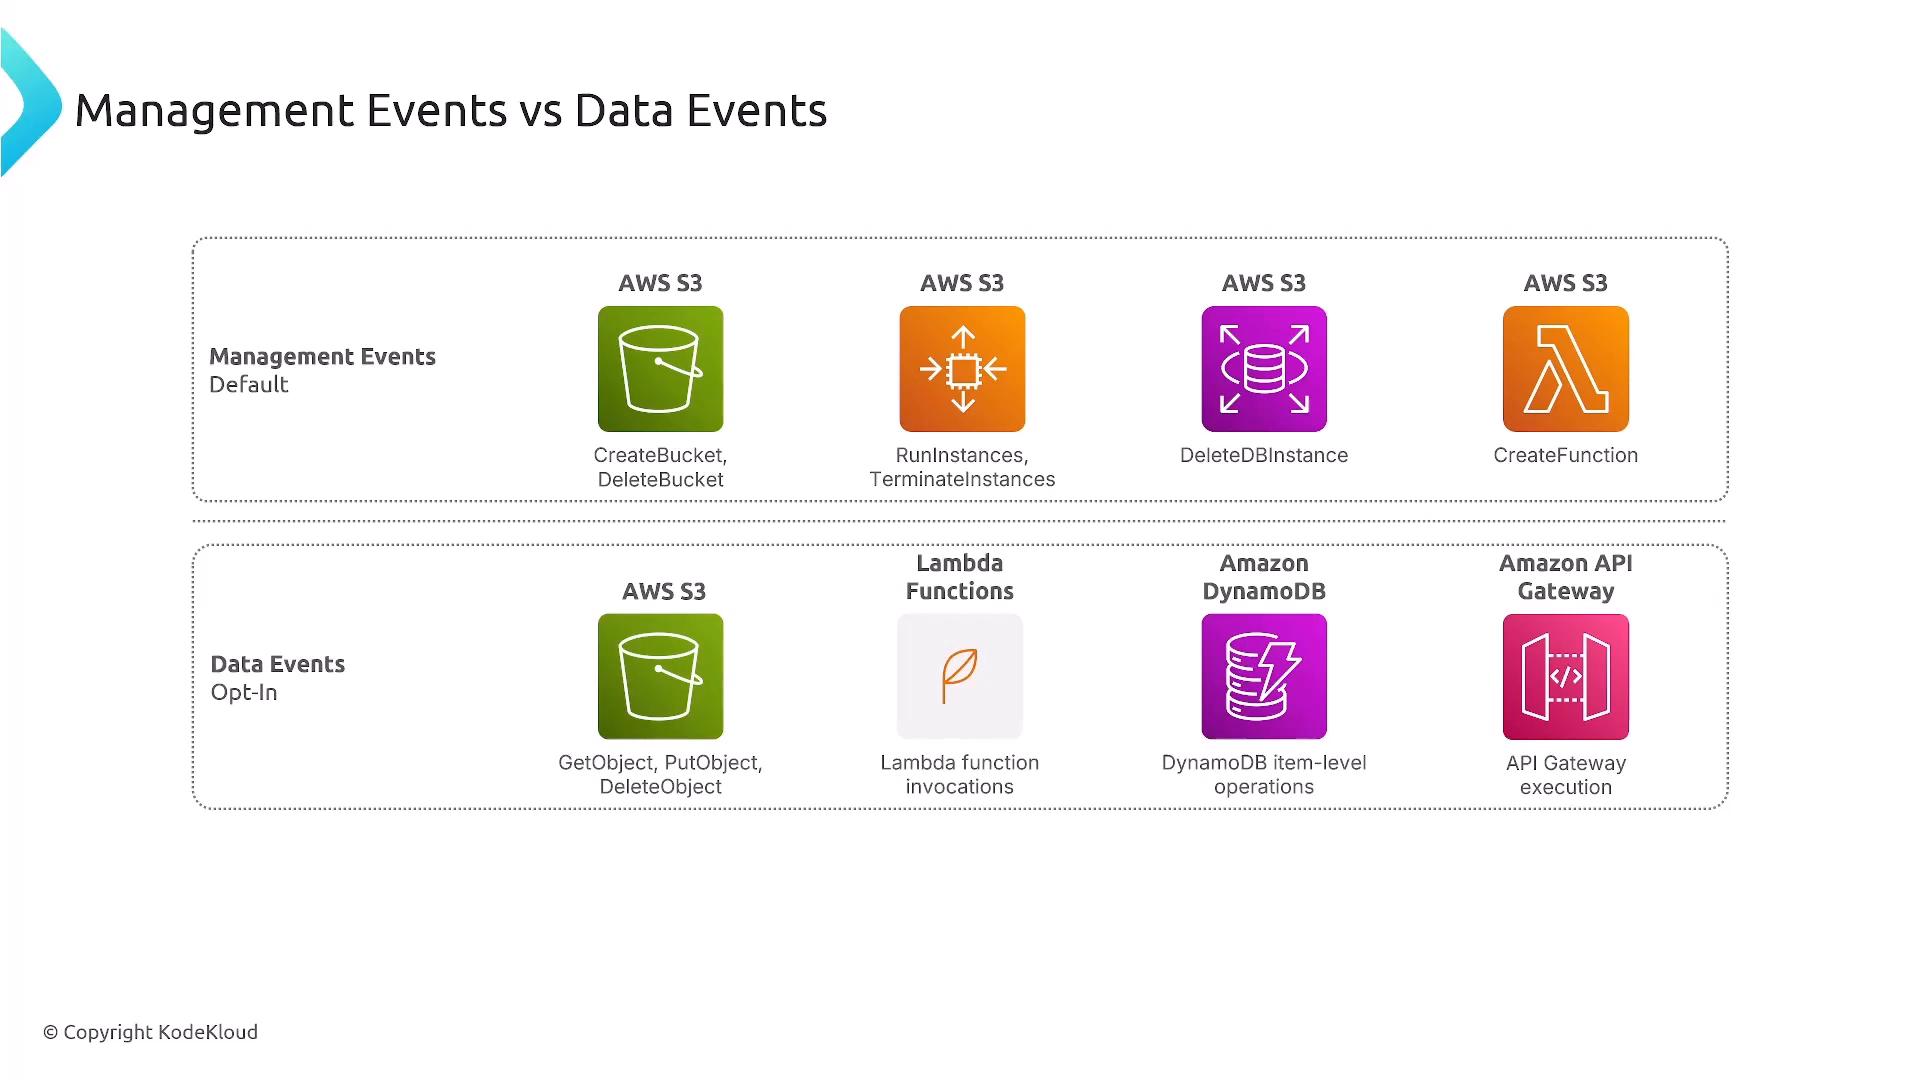The height and width of the screenshot is (1080, 1920).
Task: Click "DynamoDB item-level operations" caption
Action: (x=1264, y=774)
